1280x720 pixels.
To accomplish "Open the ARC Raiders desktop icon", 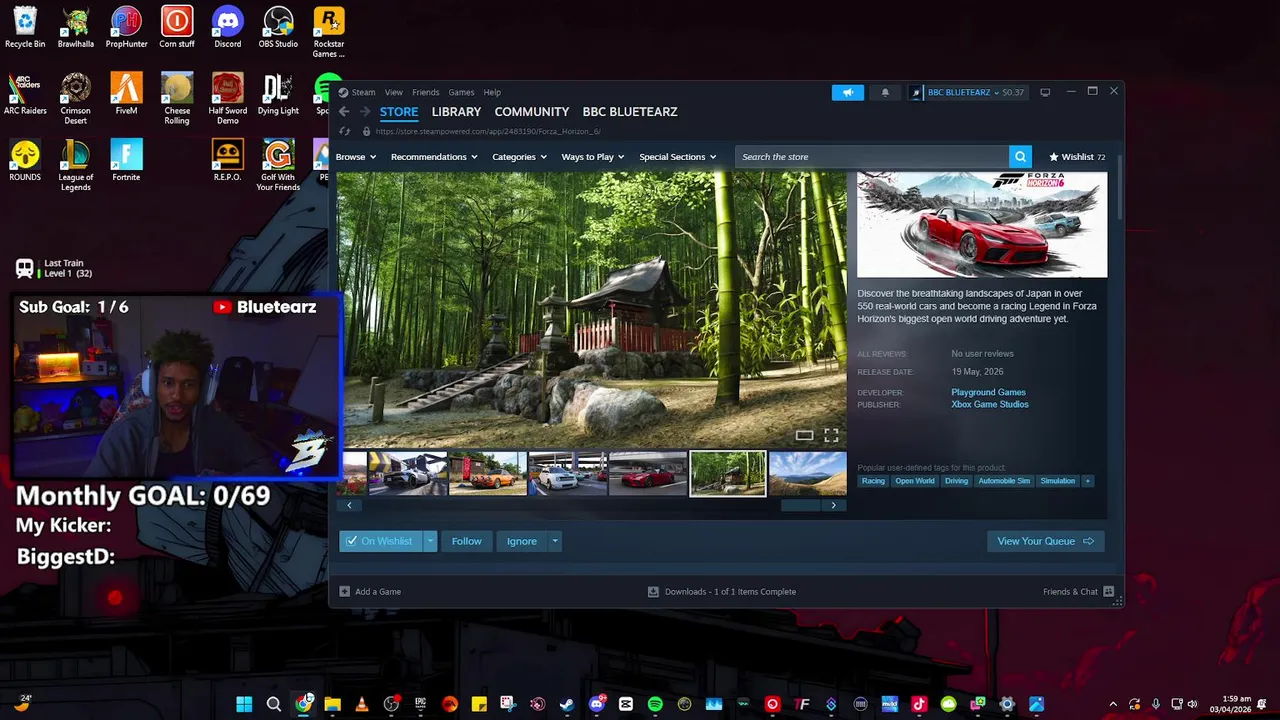I will [25, 94].
